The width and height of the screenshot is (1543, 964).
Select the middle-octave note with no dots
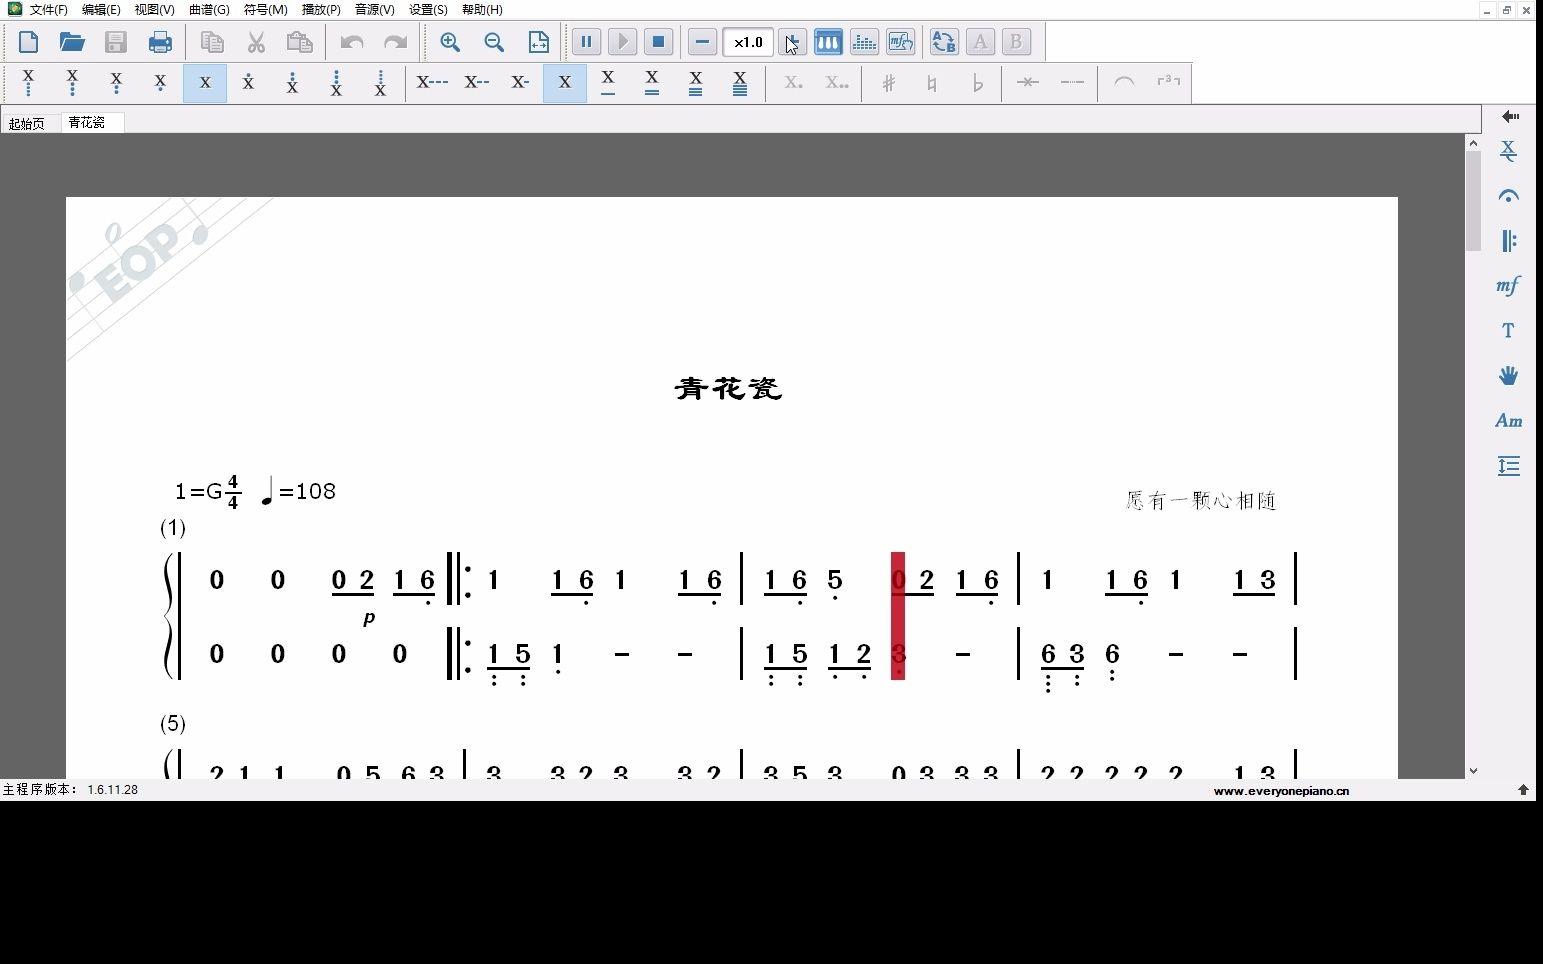coord(205,83)
